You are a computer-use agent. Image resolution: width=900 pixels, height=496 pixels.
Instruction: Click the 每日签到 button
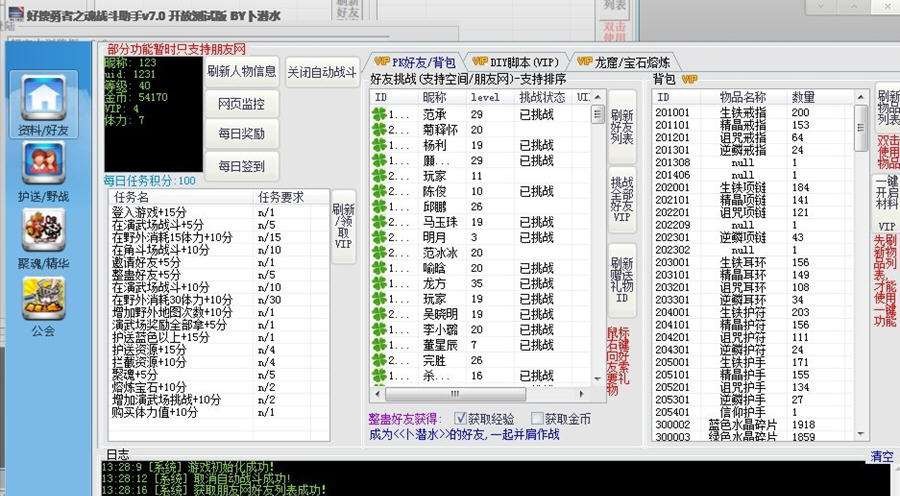242,166
